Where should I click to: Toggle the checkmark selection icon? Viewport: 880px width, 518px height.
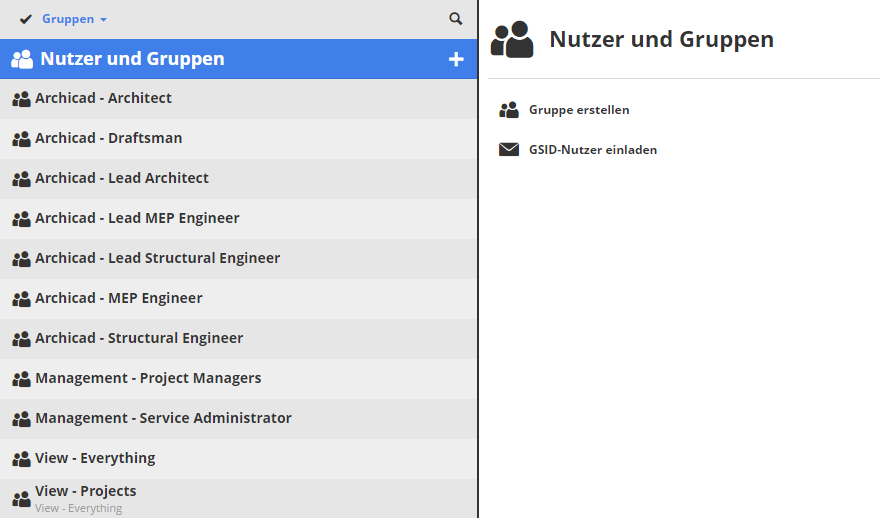tap(26, 19)
